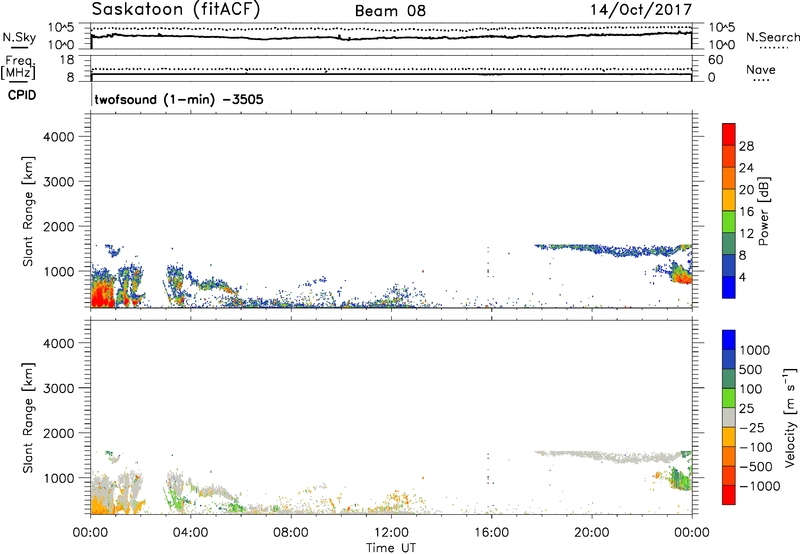Click the 04:00 time tick label

click(190, 533)
